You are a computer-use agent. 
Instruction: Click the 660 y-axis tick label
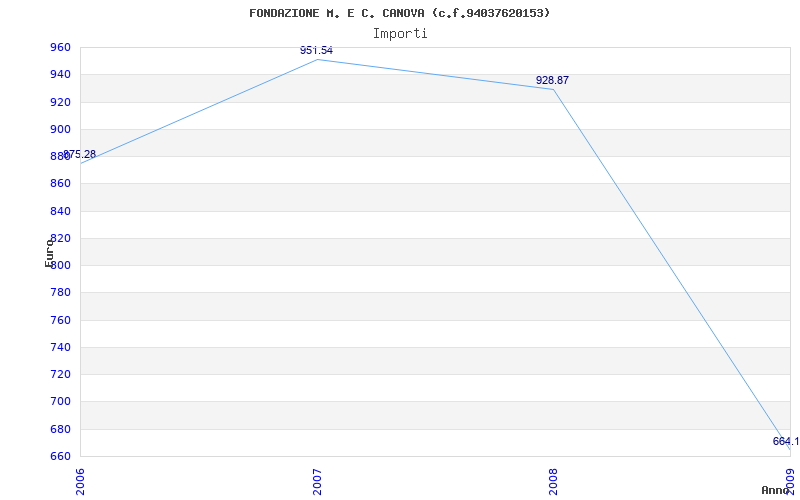[60, 456]
